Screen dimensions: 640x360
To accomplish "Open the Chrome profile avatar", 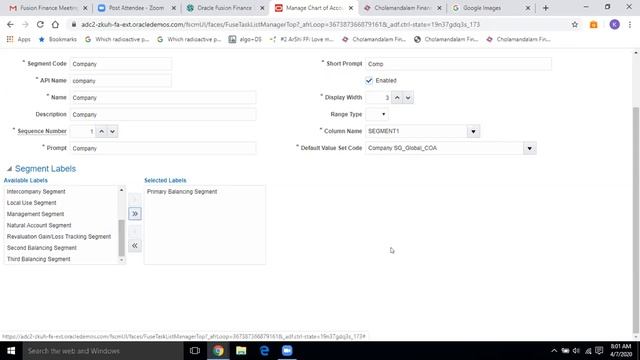I will 614,24.
